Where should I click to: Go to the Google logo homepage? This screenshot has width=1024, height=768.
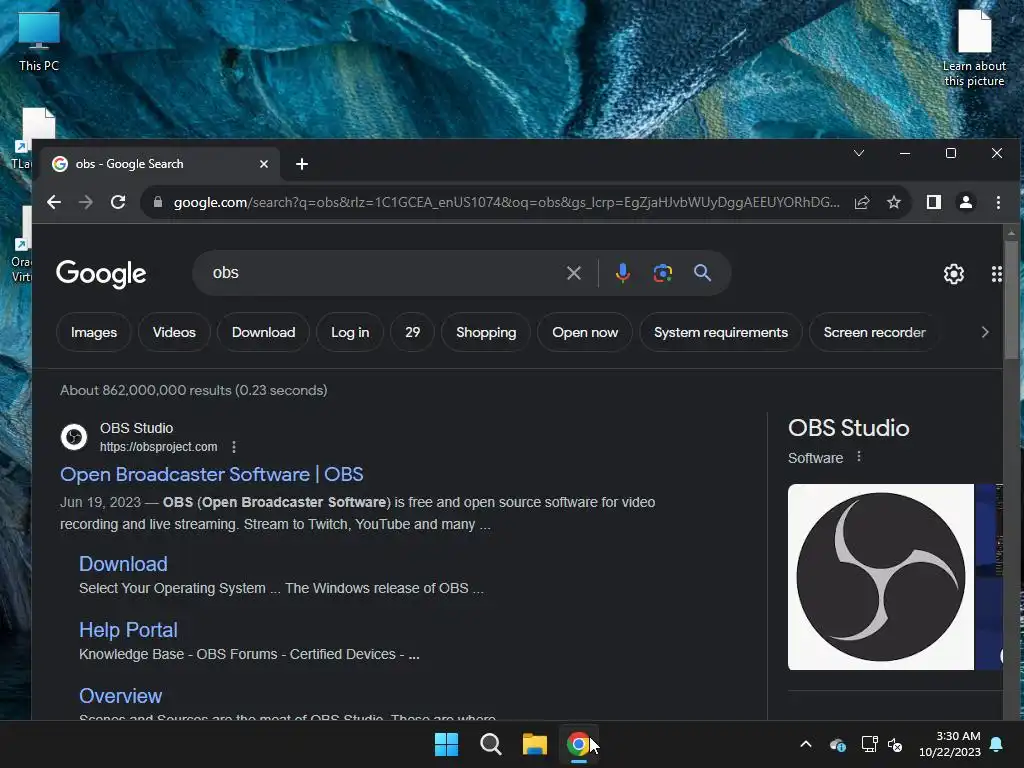(x=101, y=274)
